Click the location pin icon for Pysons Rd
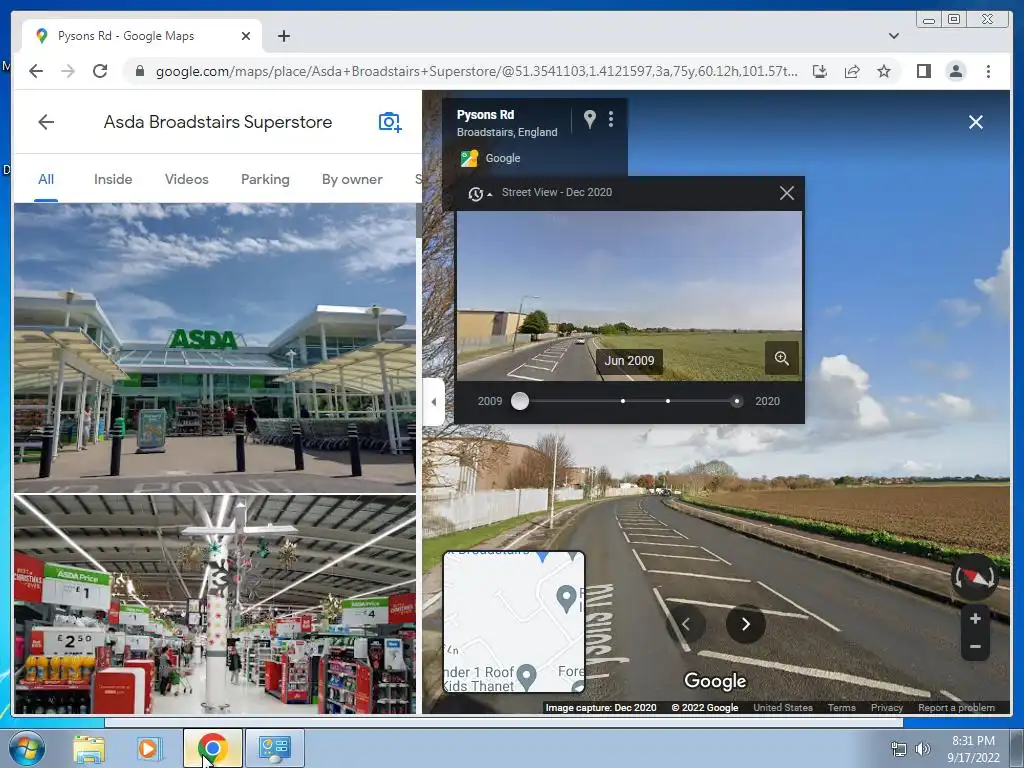The image size is (1024, 768). 590,118
